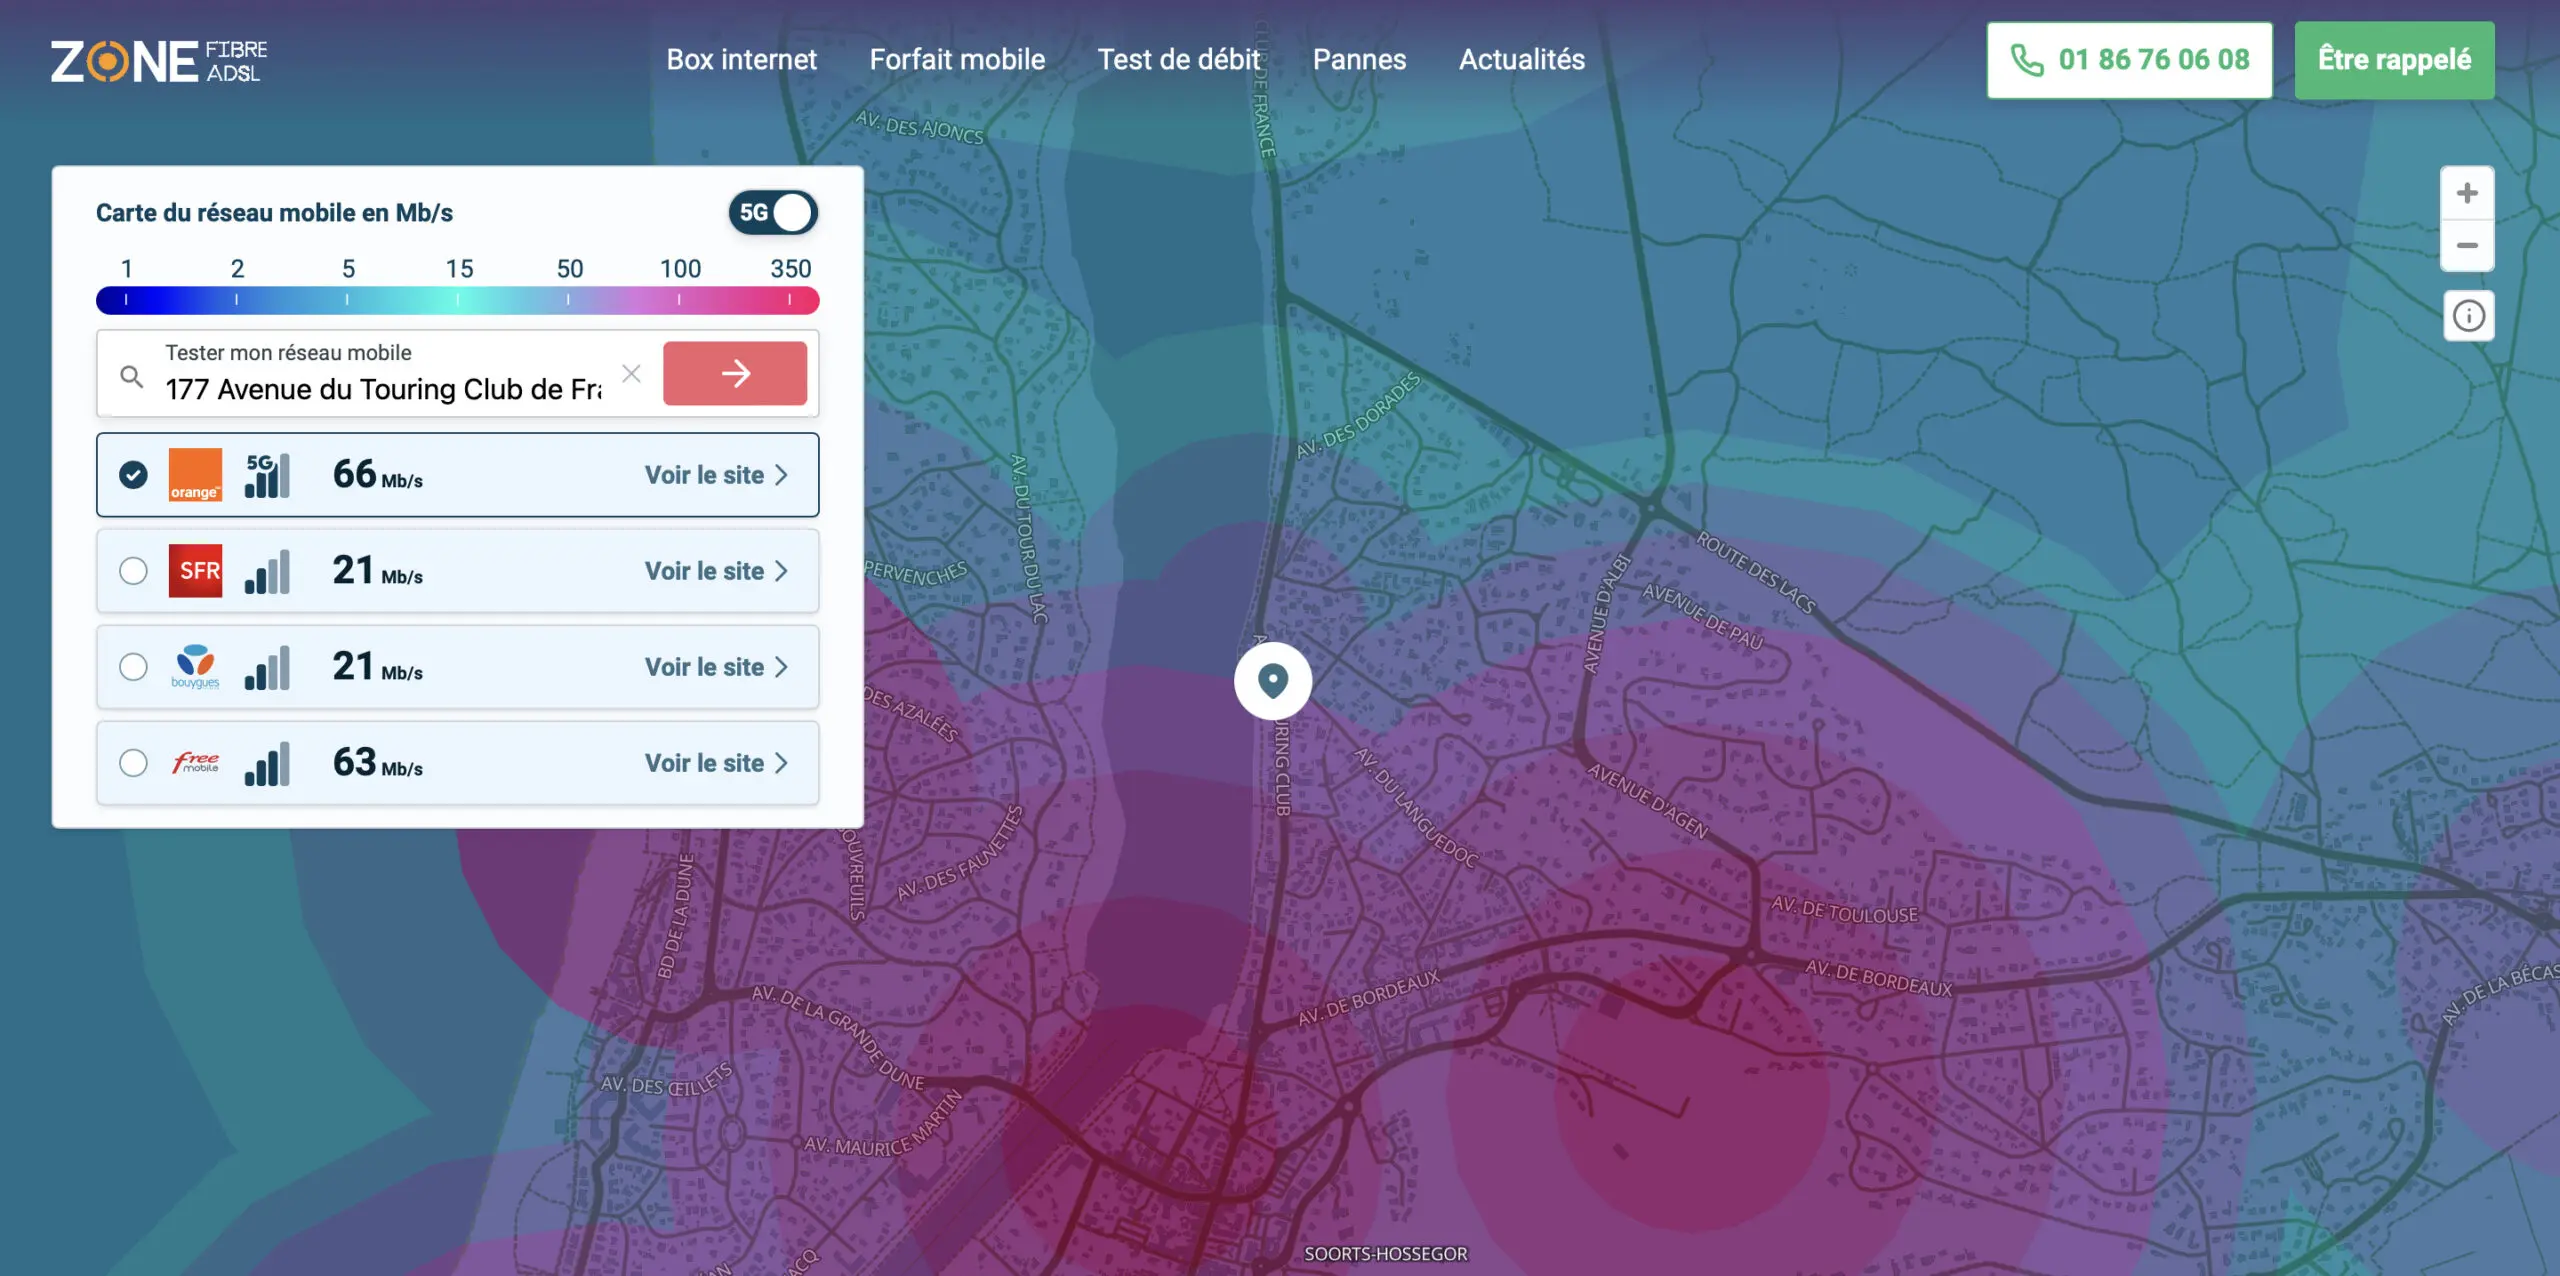Viewport: 2560px width, 1276px height.
Task: Open the Test de débit menu
Action: coord(1179,60)
